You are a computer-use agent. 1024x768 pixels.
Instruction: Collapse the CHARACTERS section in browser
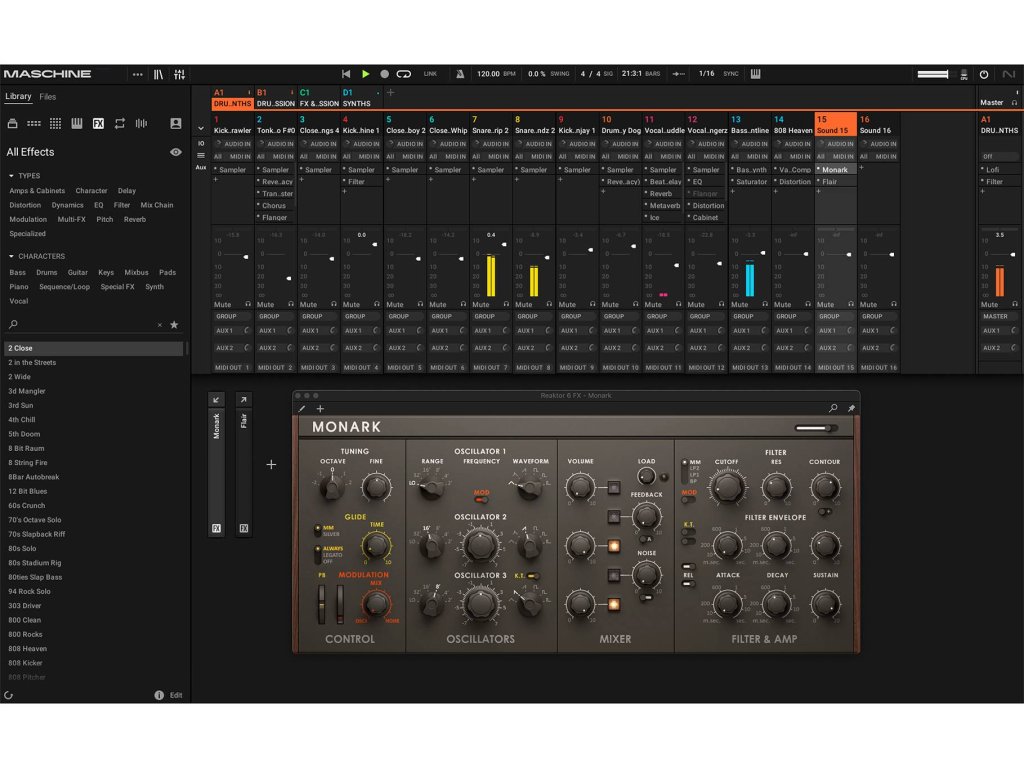(11, 257)
